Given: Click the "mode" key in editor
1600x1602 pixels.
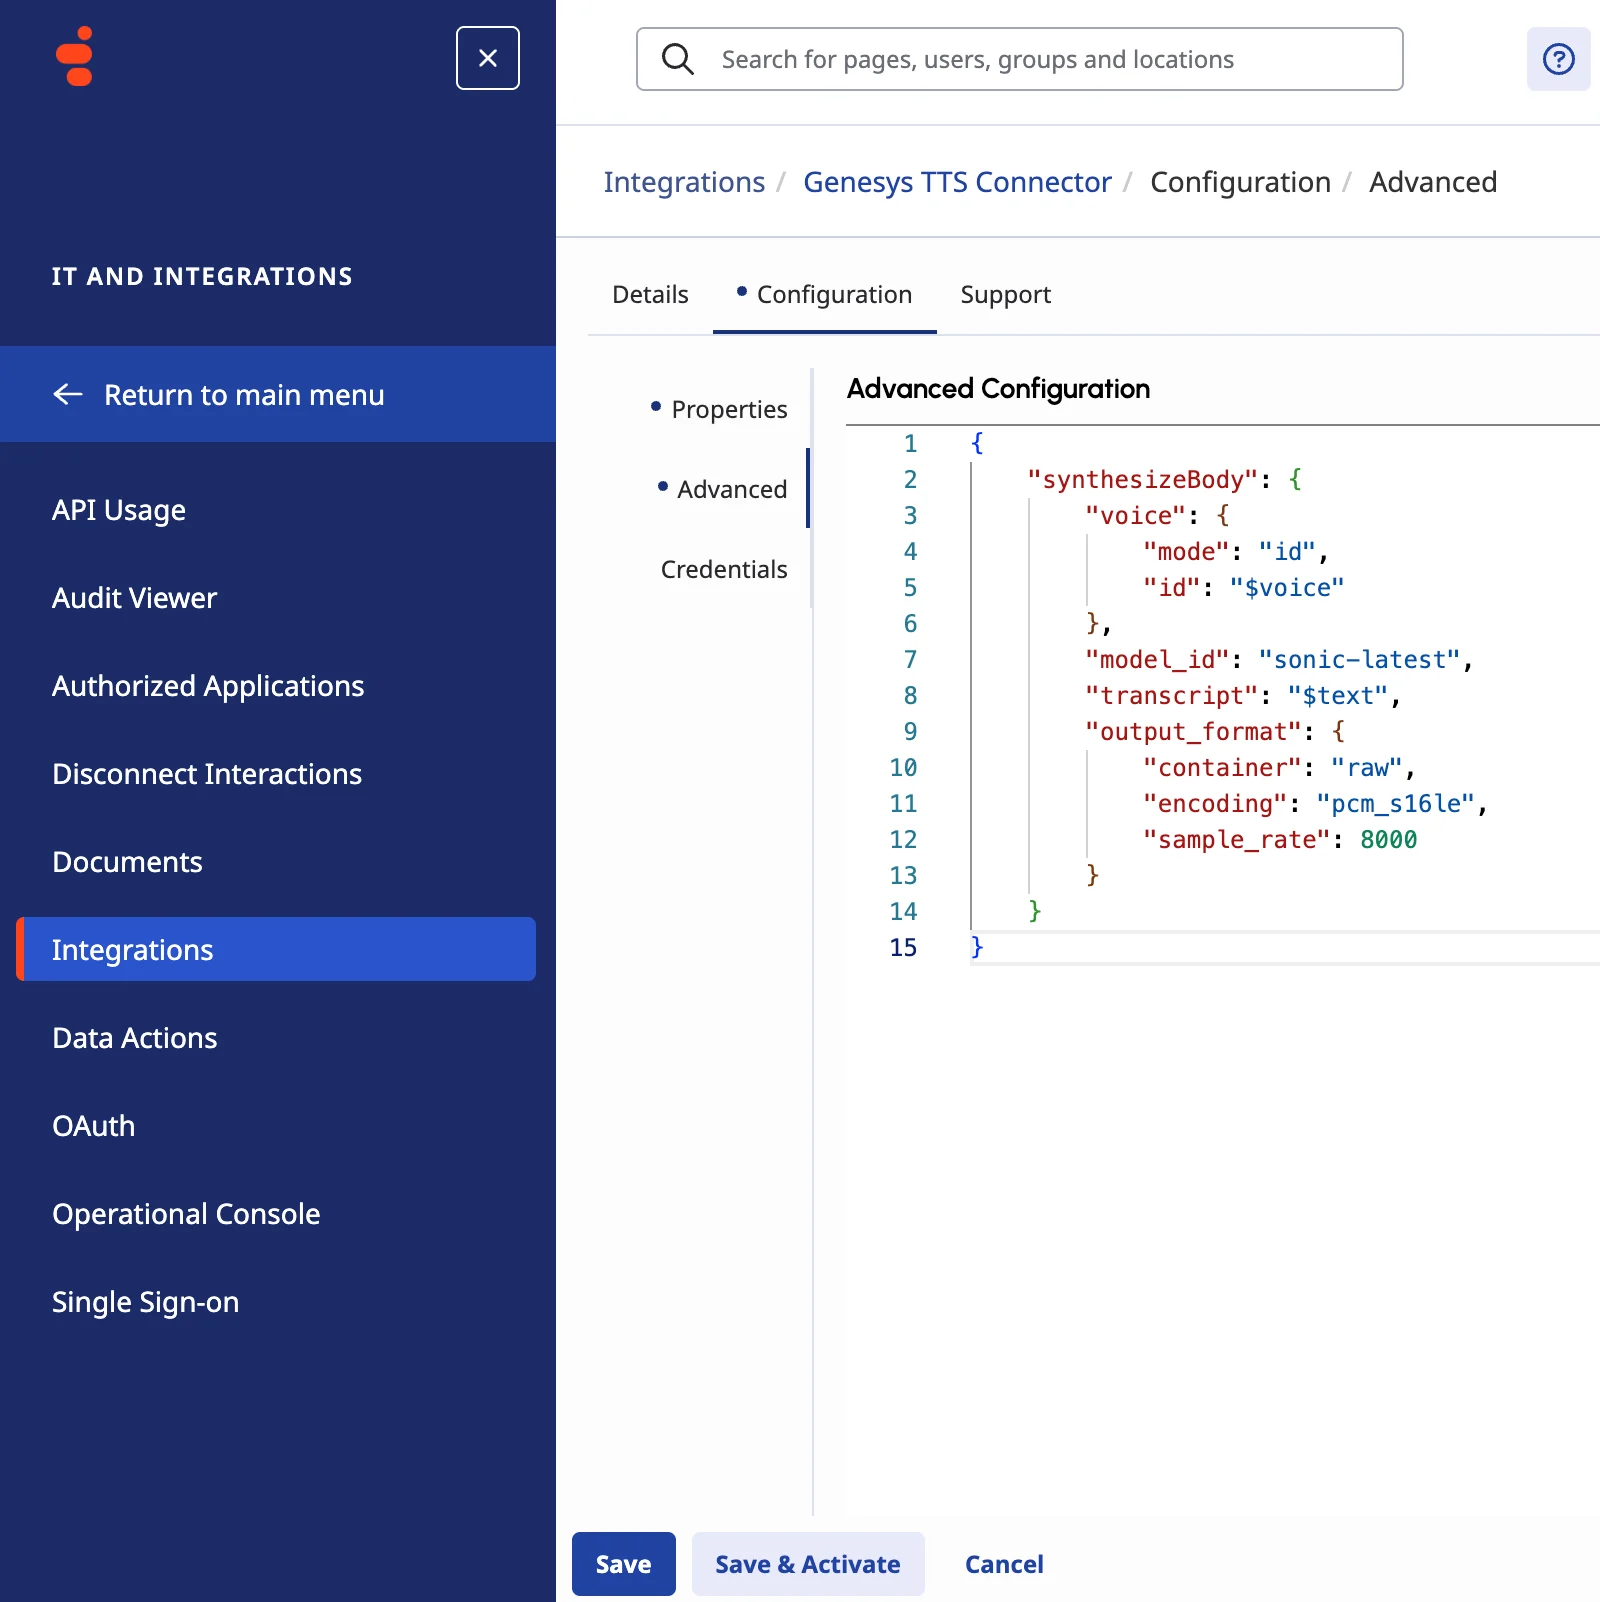Looking at the screenshot, I should click(1186, 552).
